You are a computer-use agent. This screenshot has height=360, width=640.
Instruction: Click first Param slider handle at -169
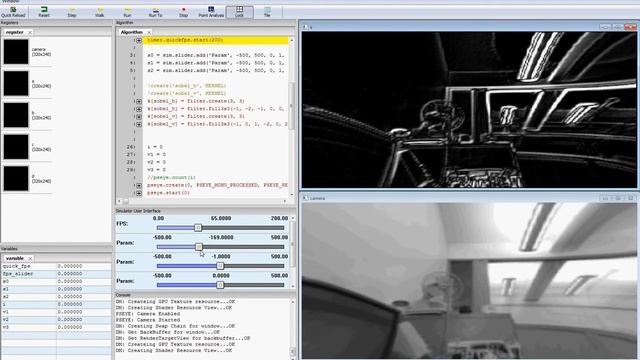(199, 247)
